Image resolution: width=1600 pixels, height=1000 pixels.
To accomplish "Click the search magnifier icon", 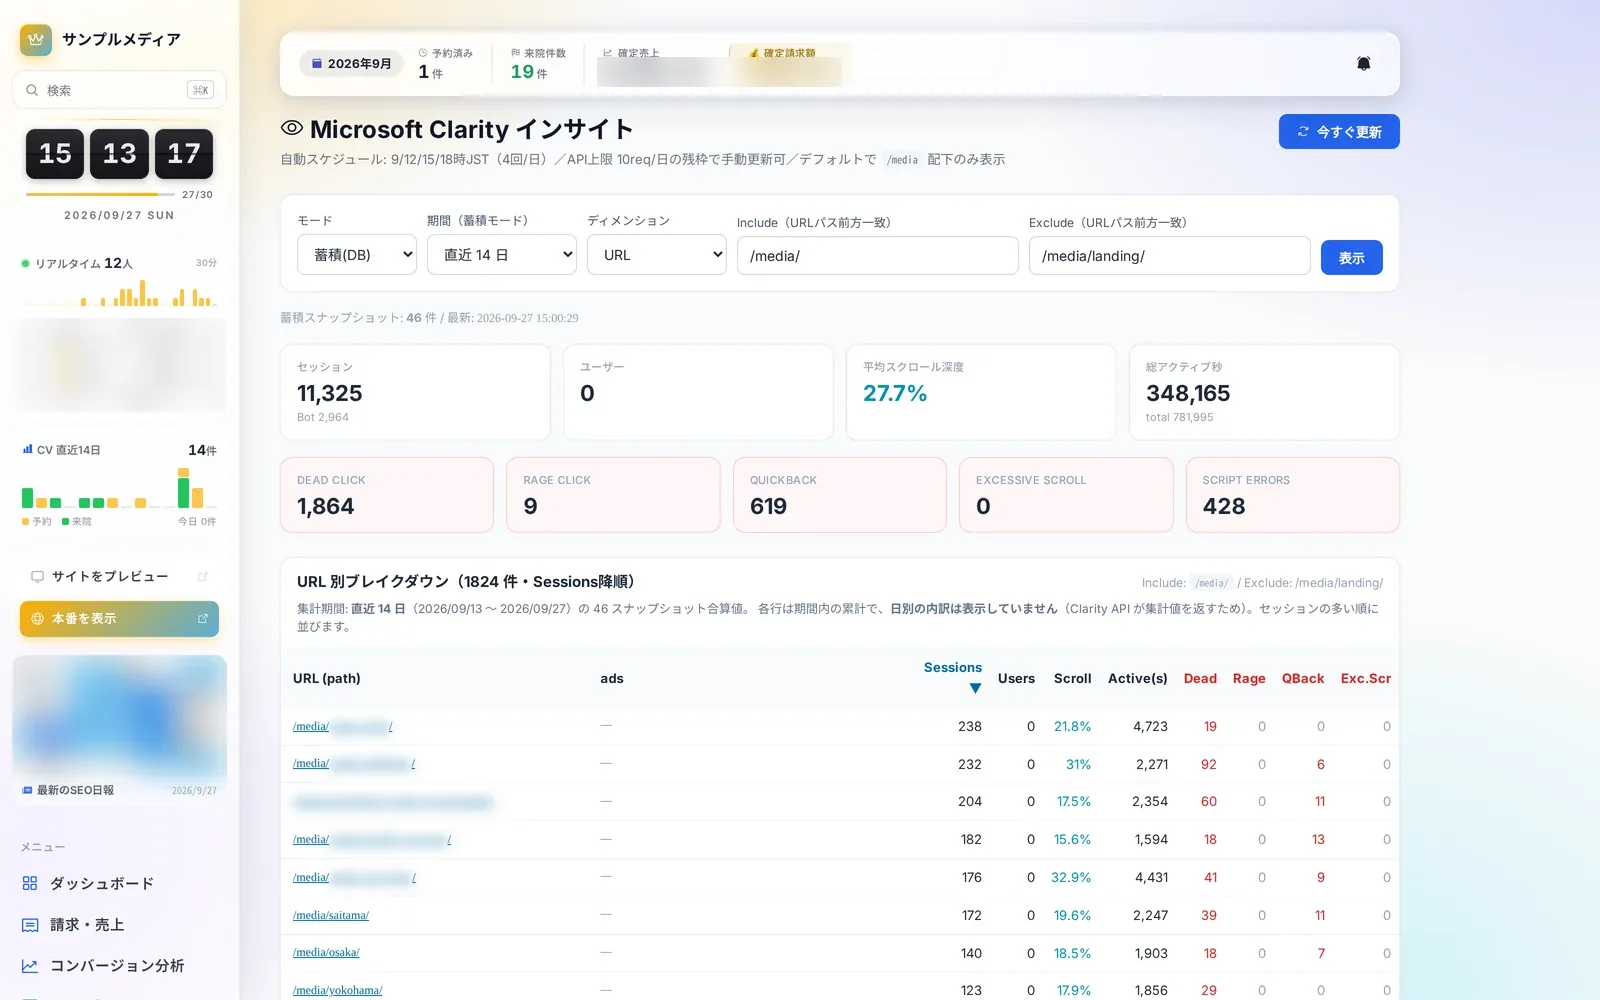I will [32, 90].
